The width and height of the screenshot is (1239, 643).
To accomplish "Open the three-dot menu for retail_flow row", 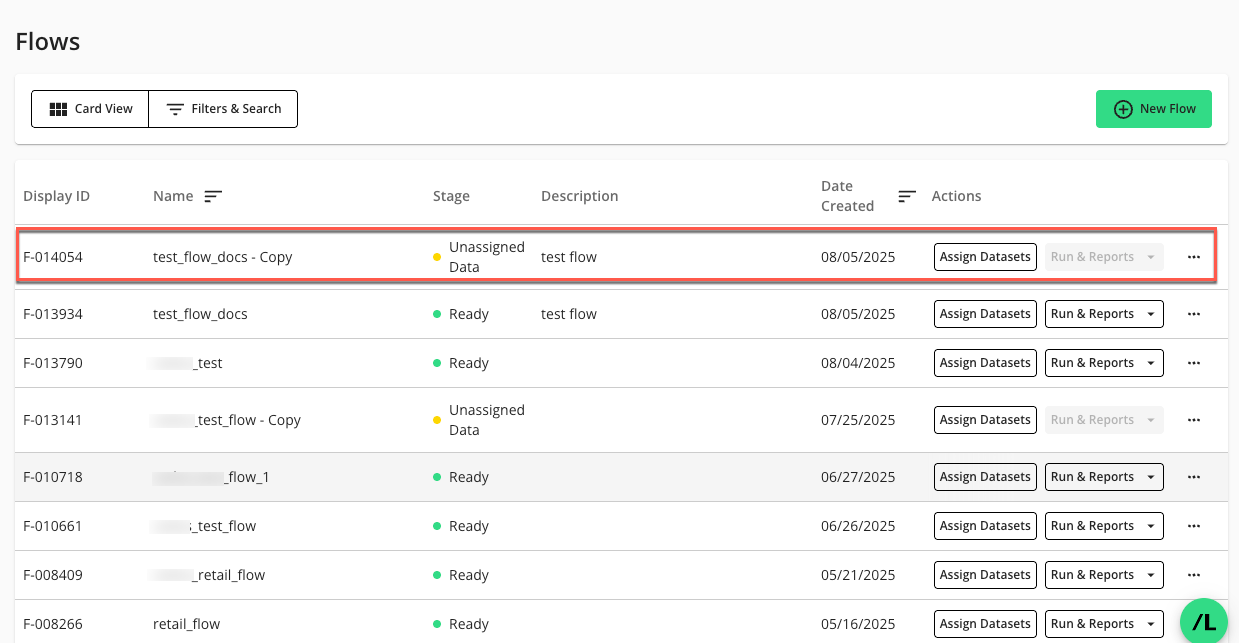I will (x=1193, y=624).
